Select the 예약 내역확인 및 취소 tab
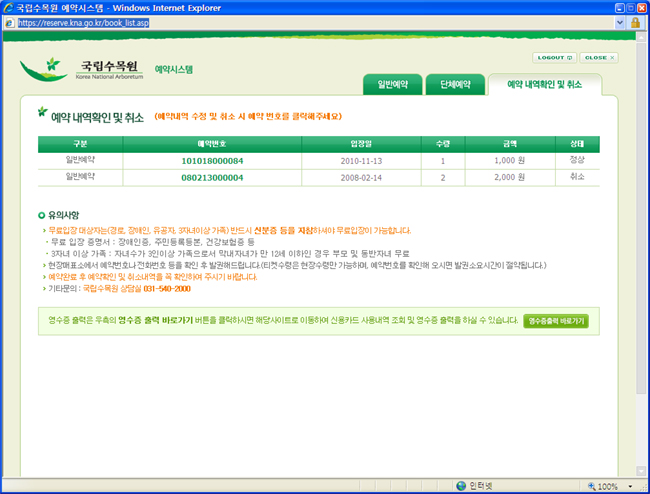The width and height of the screenshot is (650, 494). pos(545,85)
